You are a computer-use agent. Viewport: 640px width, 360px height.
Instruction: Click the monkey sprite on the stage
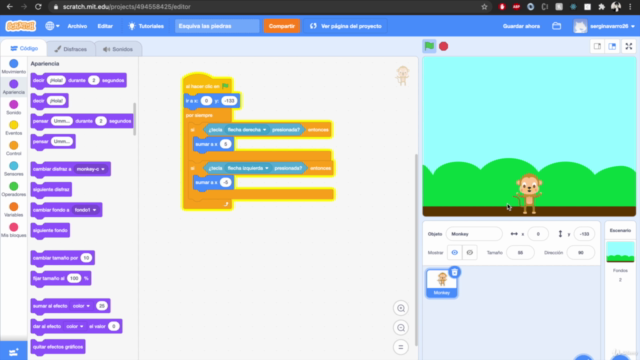(529, 193)
